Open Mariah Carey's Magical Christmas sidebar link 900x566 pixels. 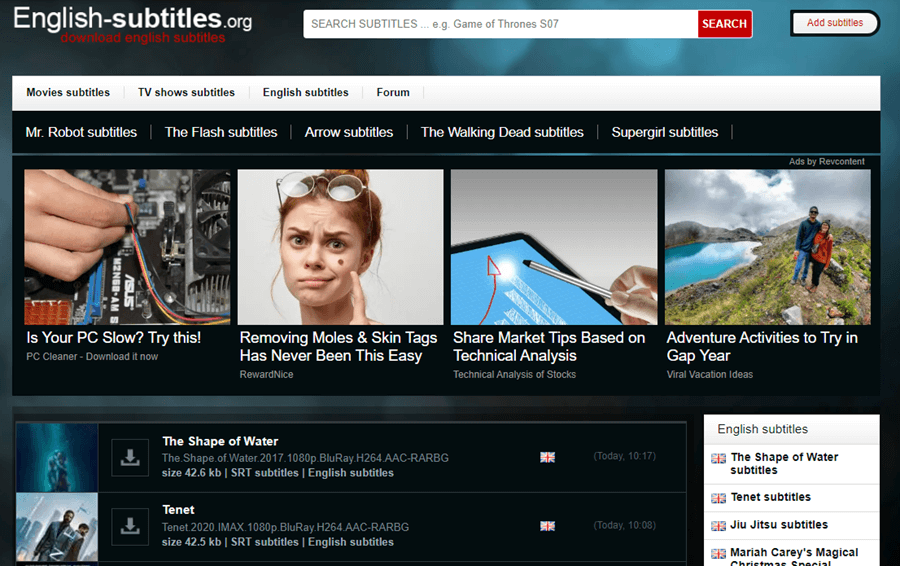(x=794, y=557)
